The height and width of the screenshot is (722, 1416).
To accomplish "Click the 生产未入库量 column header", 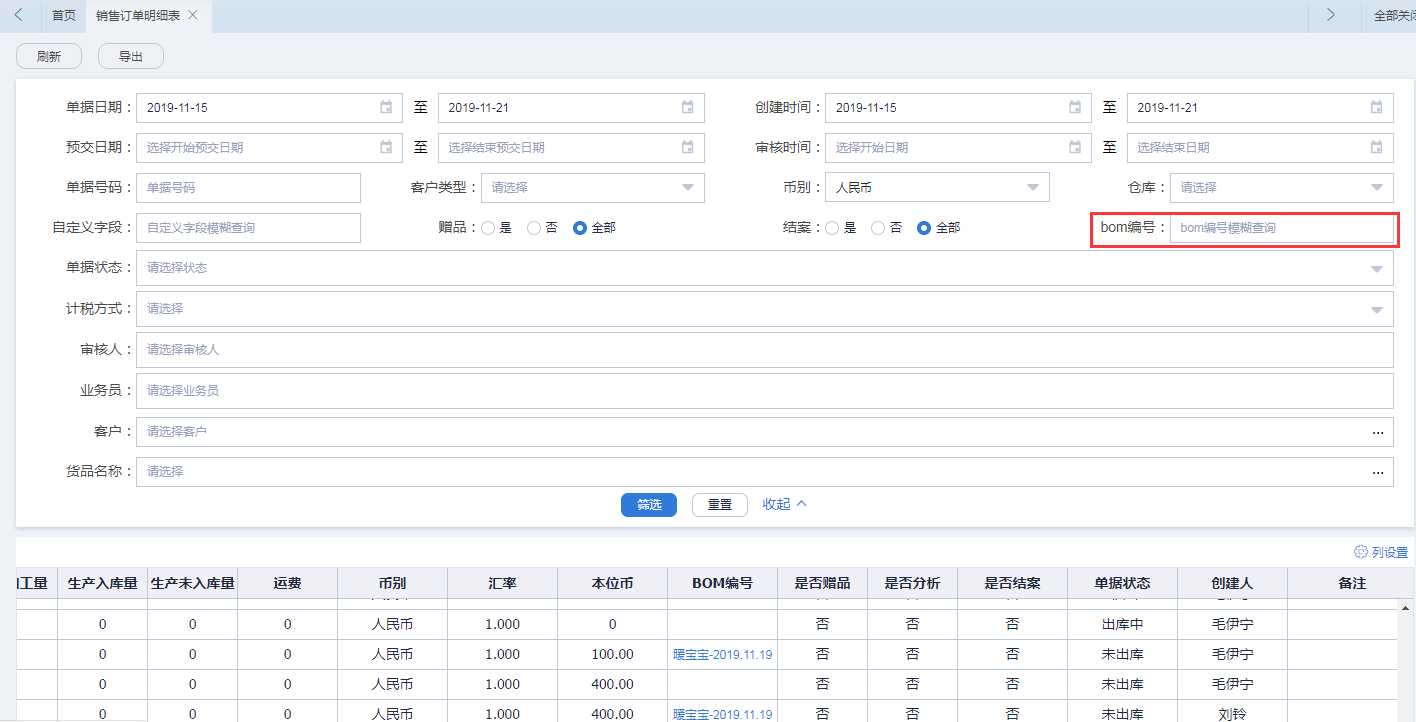I will [193, 583].
